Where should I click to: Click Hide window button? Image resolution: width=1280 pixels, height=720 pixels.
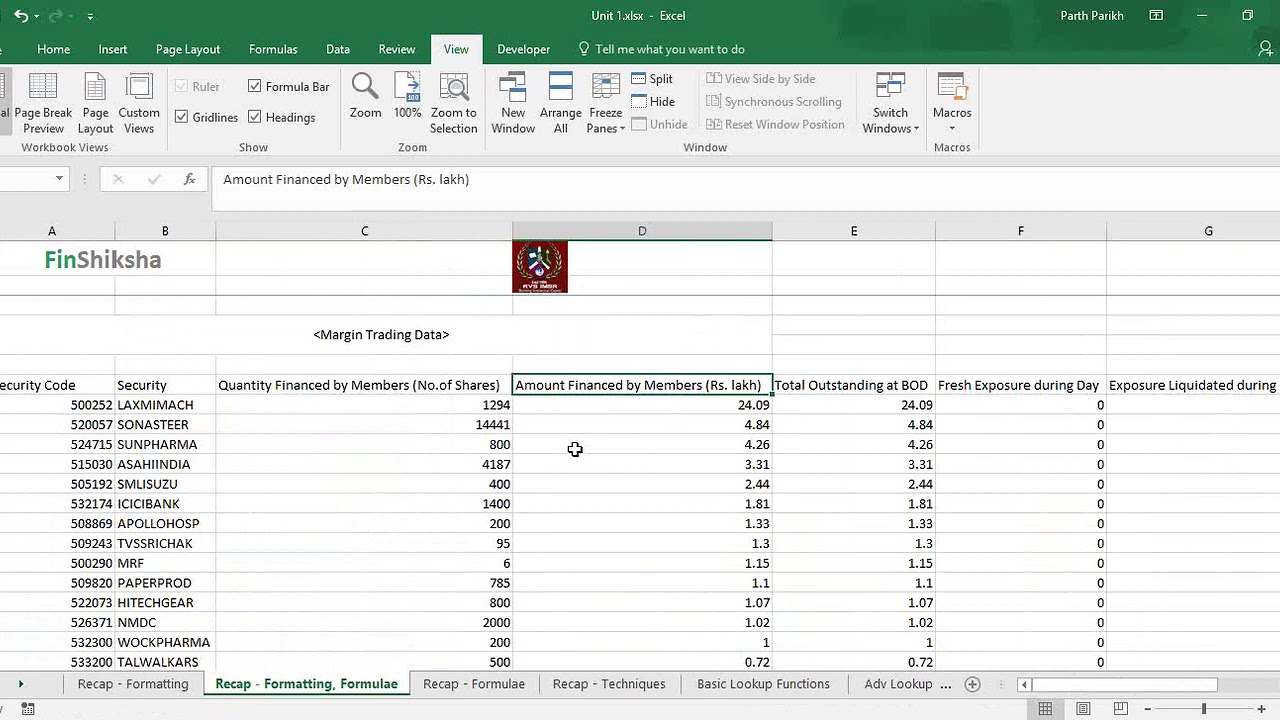653,102
